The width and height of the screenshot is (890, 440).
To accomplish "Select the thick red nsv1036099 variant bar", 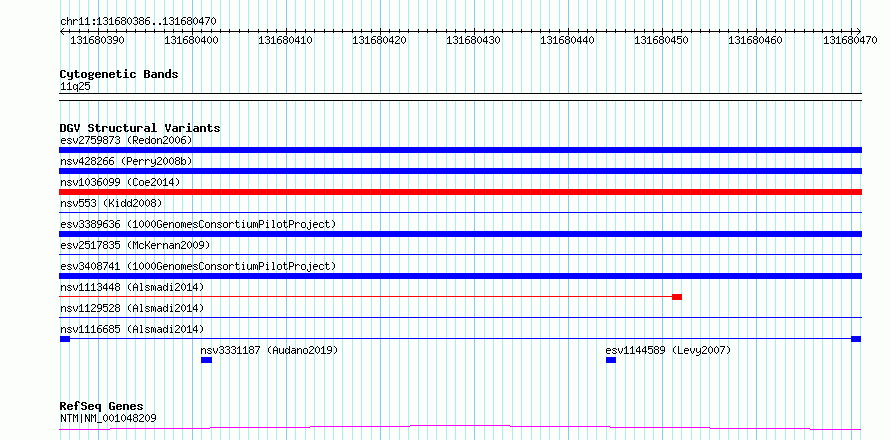I will (460, 192).
